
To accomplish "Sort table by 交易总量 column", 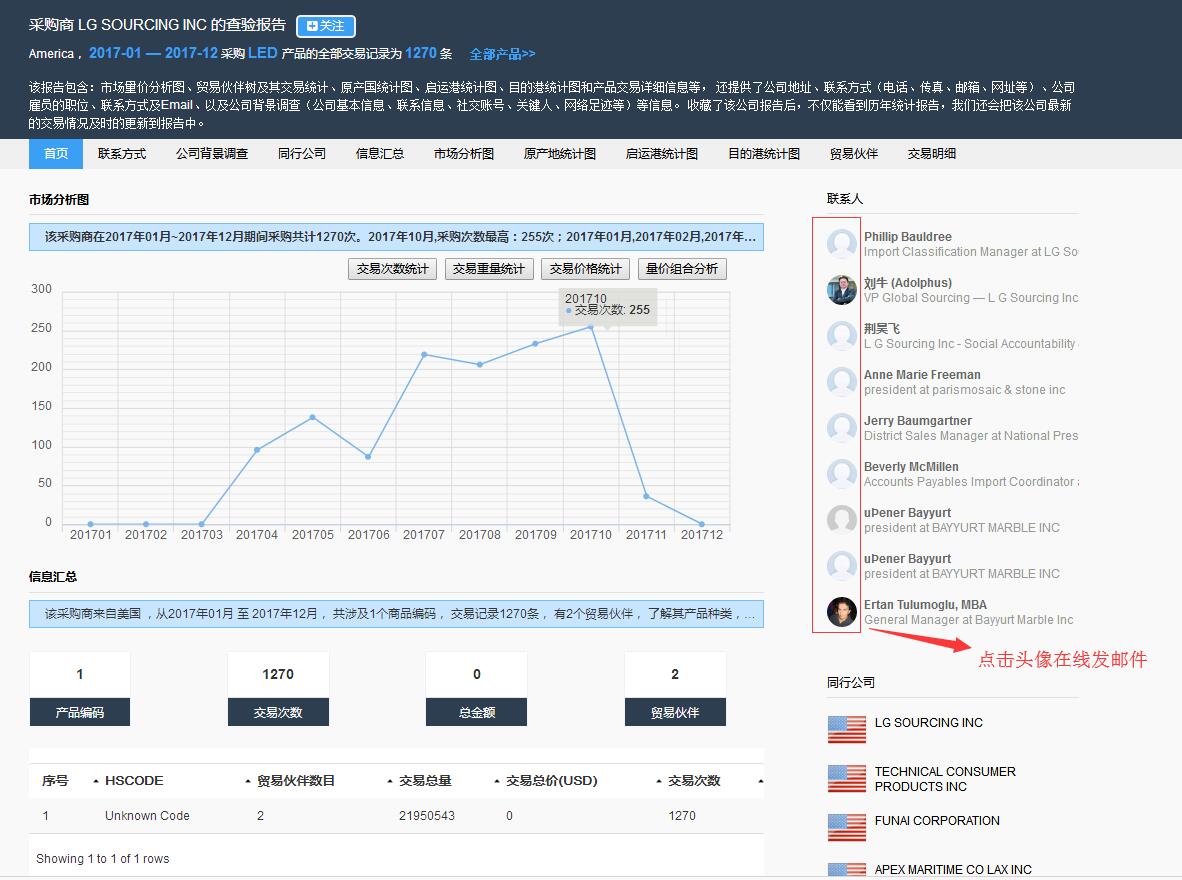I will click(x=425, y=780).
